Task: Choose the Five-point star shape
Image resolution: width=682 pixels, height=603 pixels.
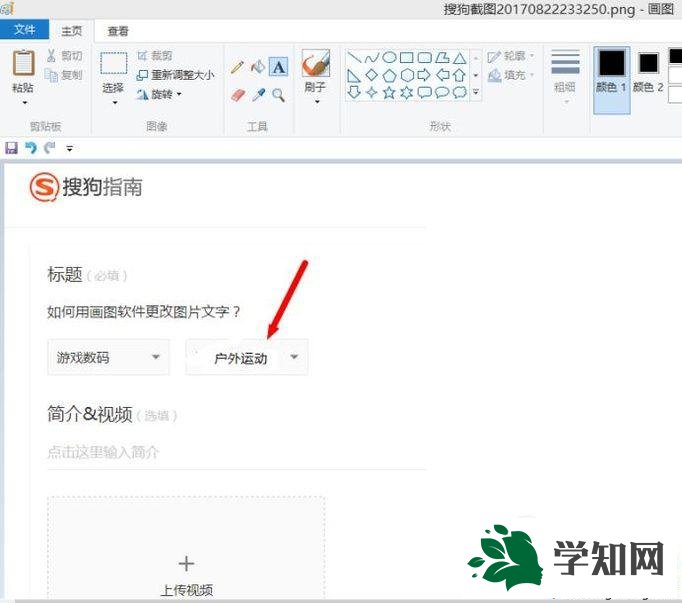Action: pos(389,92)
